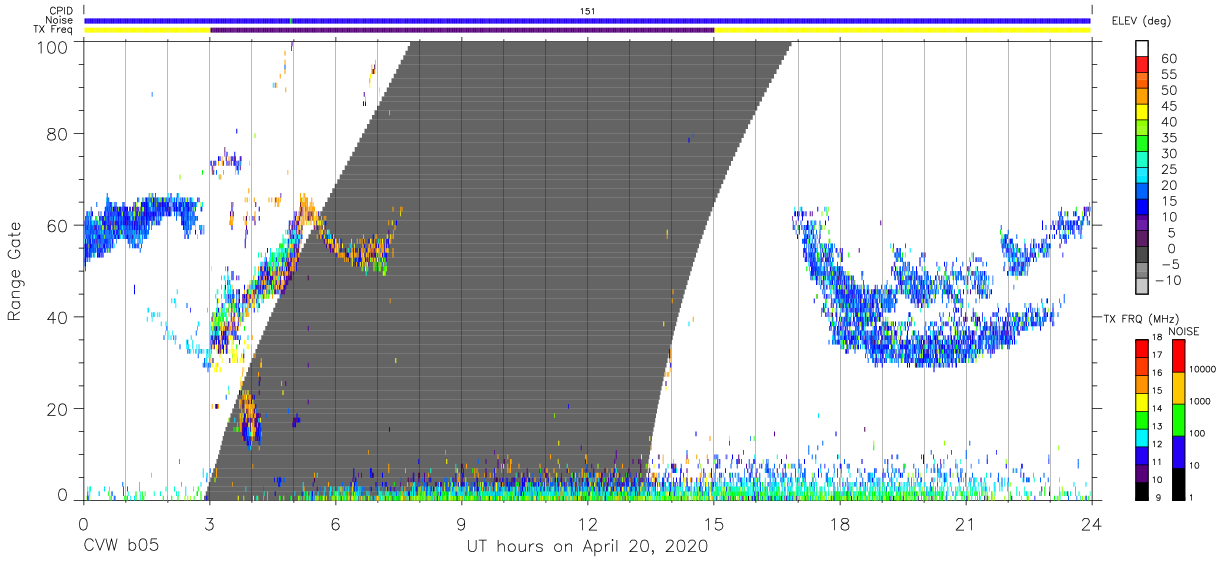Click the '18' tick on UT hours axis
The image size is (1228, 567).
click(x=839, y=523)
